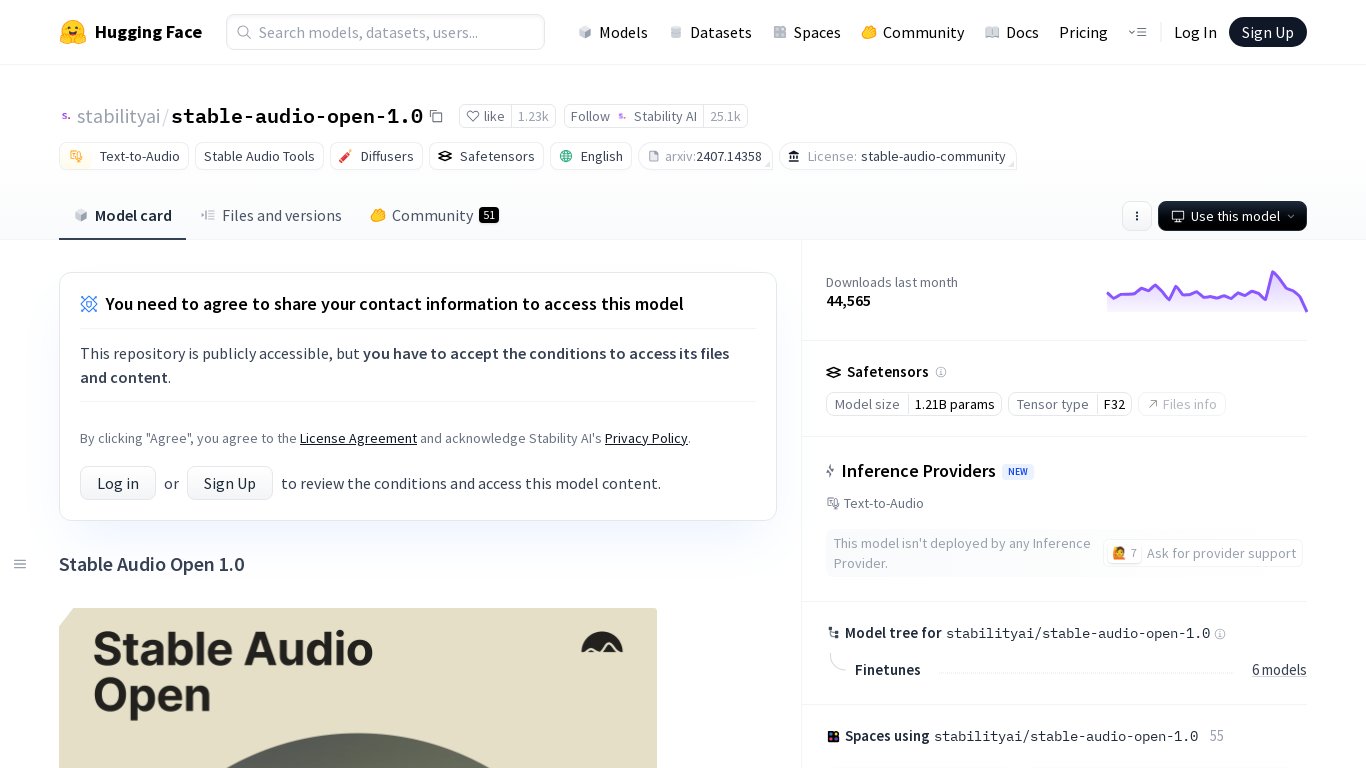The image size is (1366, 768).
Task: Like the stable-audio-open-1.0 model
Action: [486, 116]
